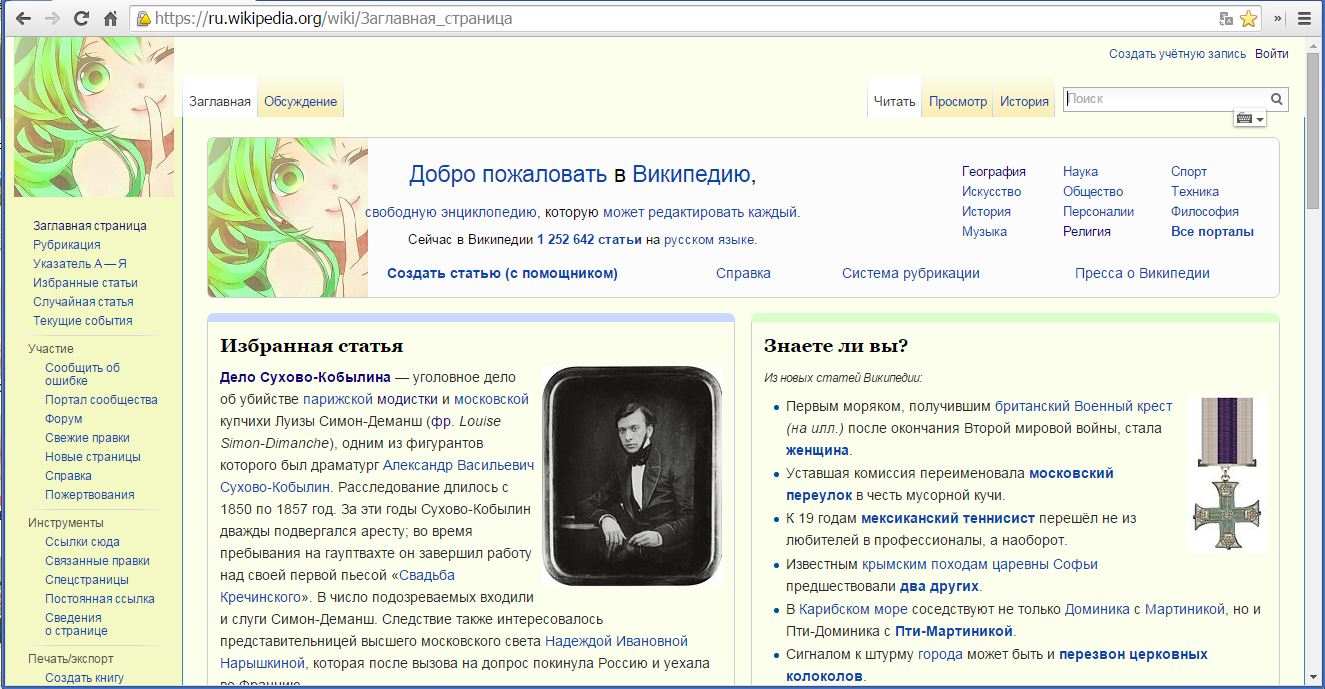Open Спецстраницы sidebar link
Viewport: 1325px width, 689px height.
click(86, 580)
